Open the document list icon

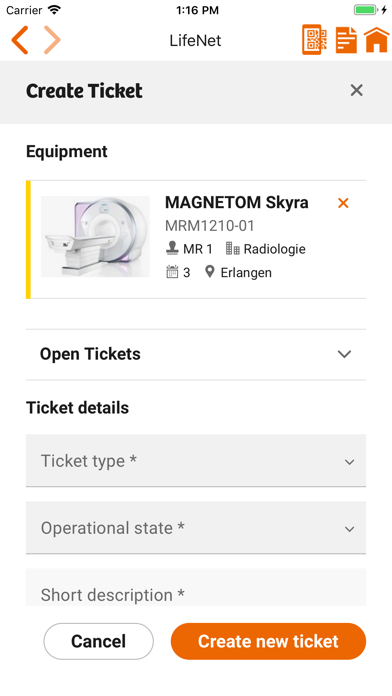346,40
